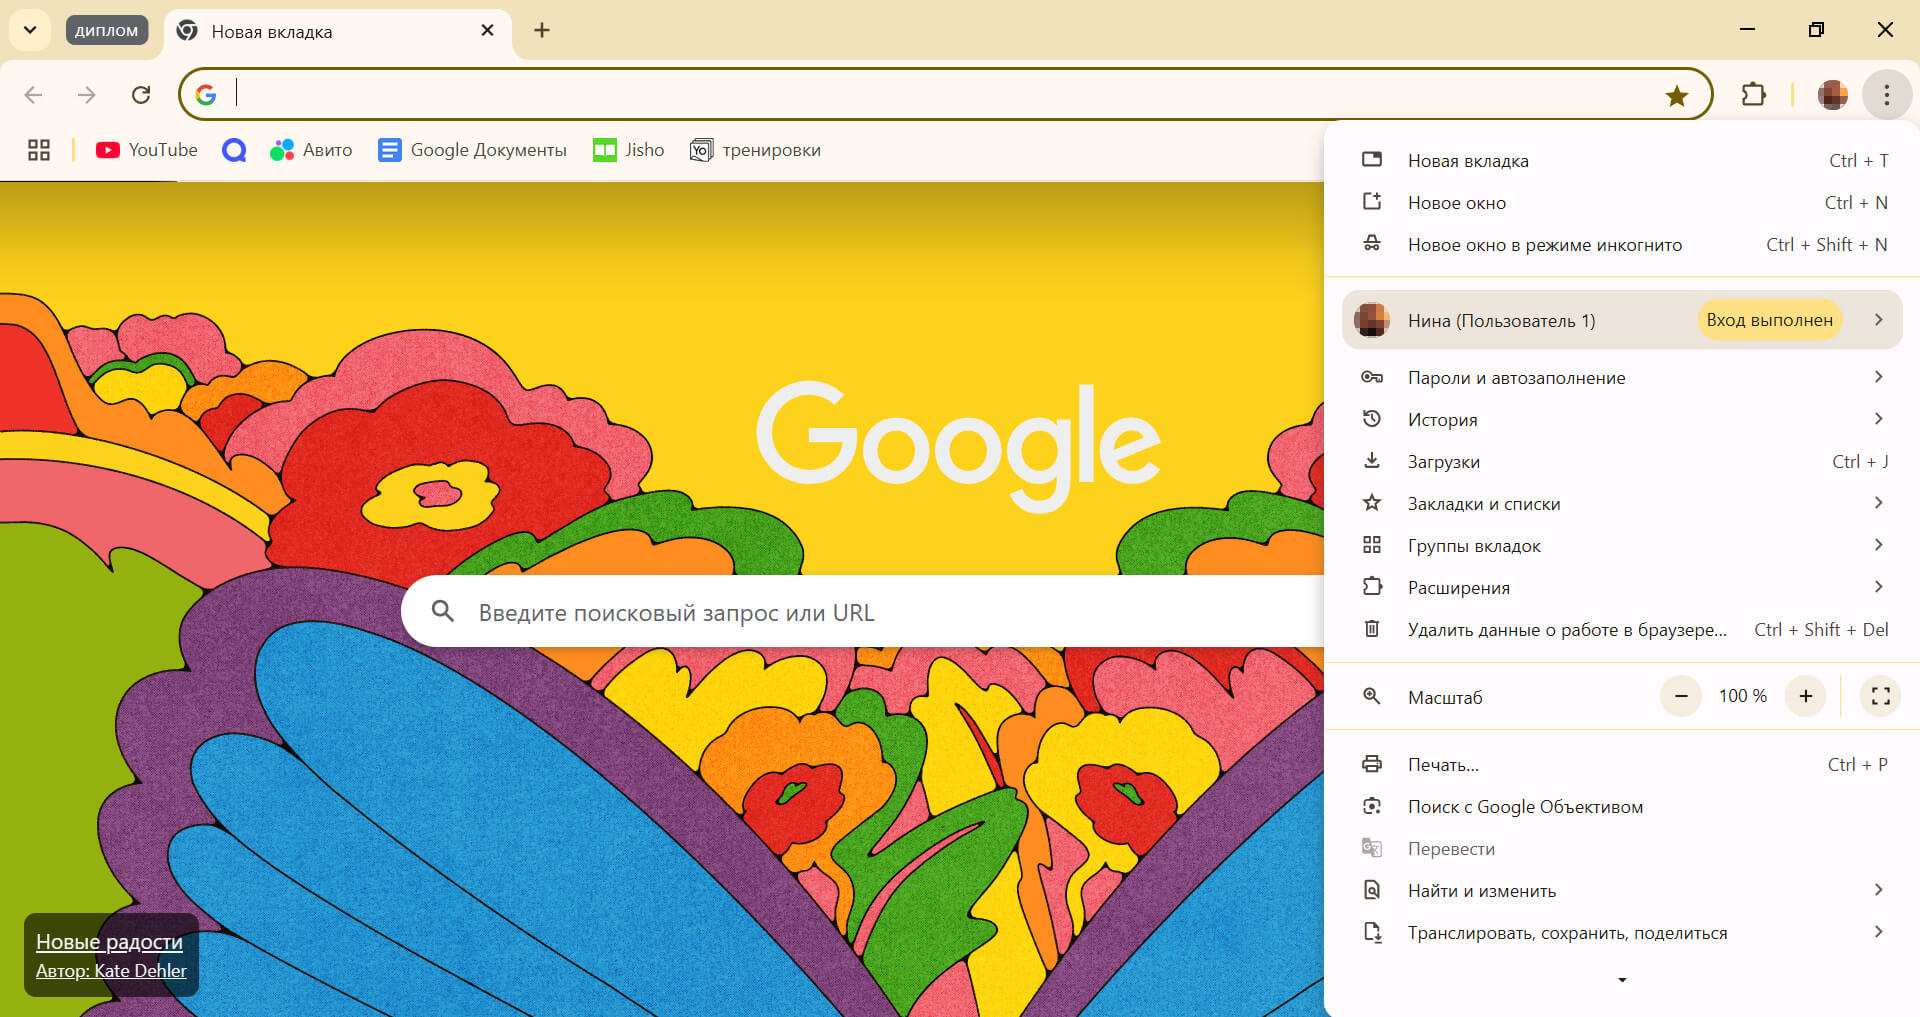Click the tab groups grid icon
The width and height of the screenshot is (1920, 1017).
pyautogui.click(x=1372, y=545)
